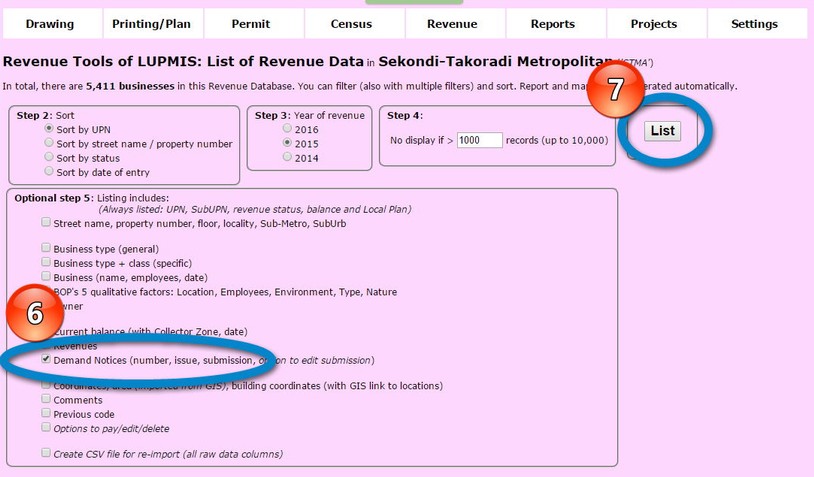Click the 'Optional step 5' label
The image size is (814, 477).
54,198
